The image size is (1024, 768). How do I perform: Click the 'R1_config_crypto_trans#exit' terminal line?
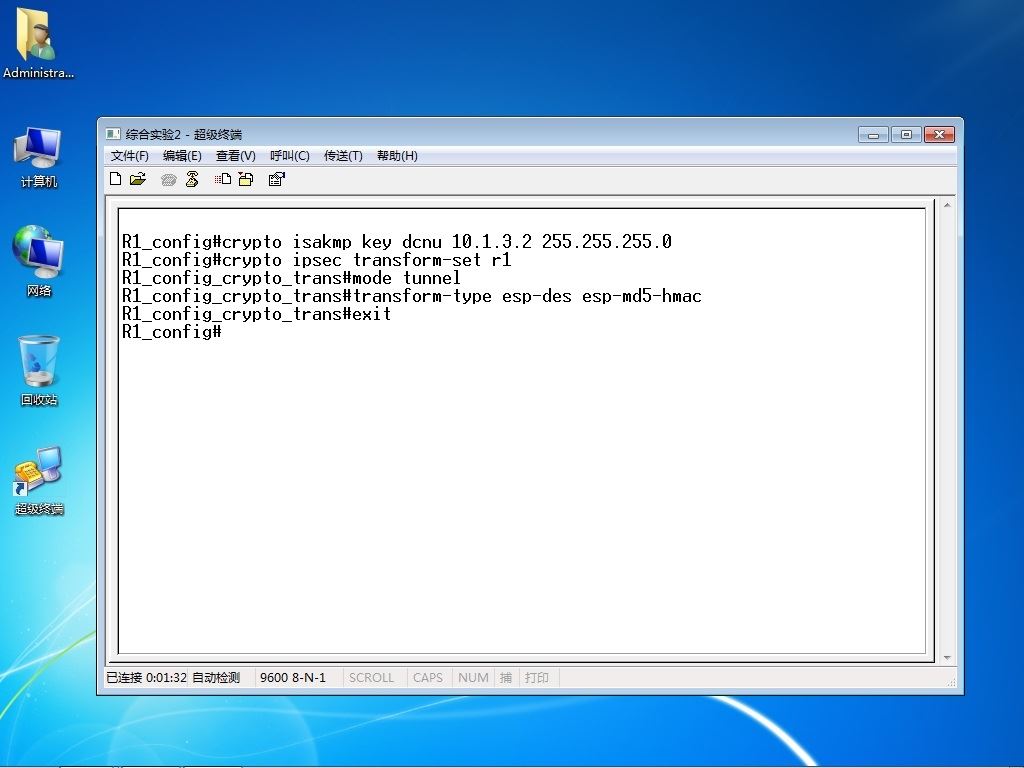257,314
